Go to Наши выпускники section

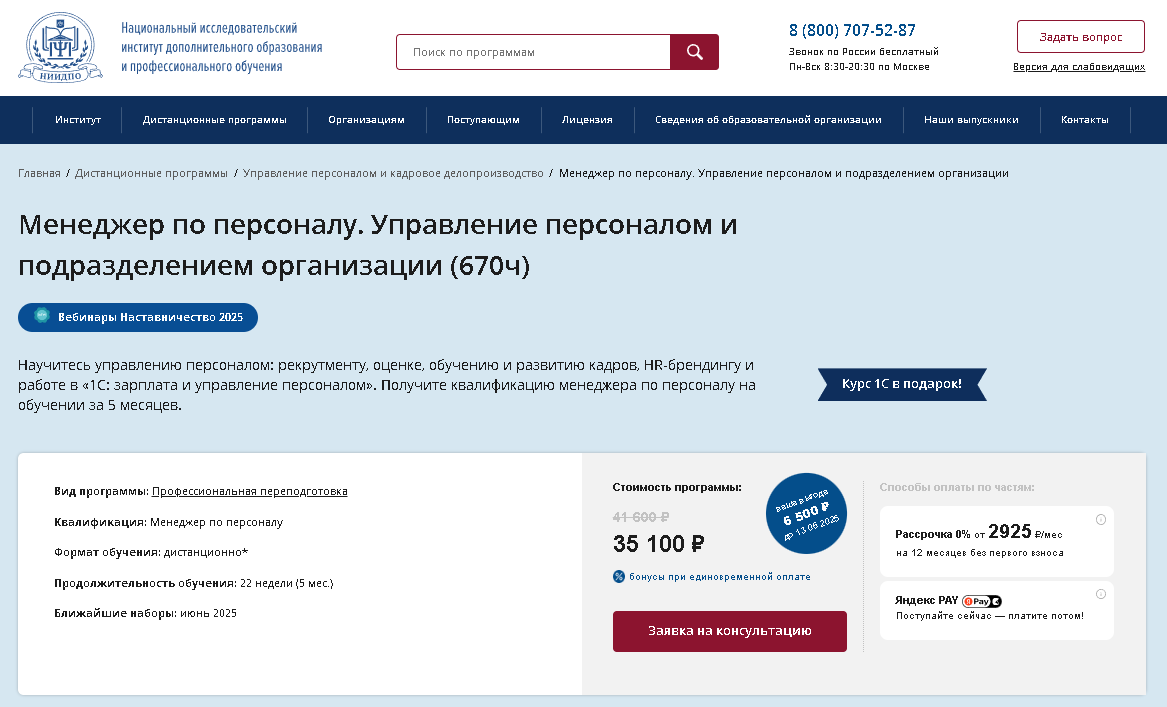click(x=971, y=120)
